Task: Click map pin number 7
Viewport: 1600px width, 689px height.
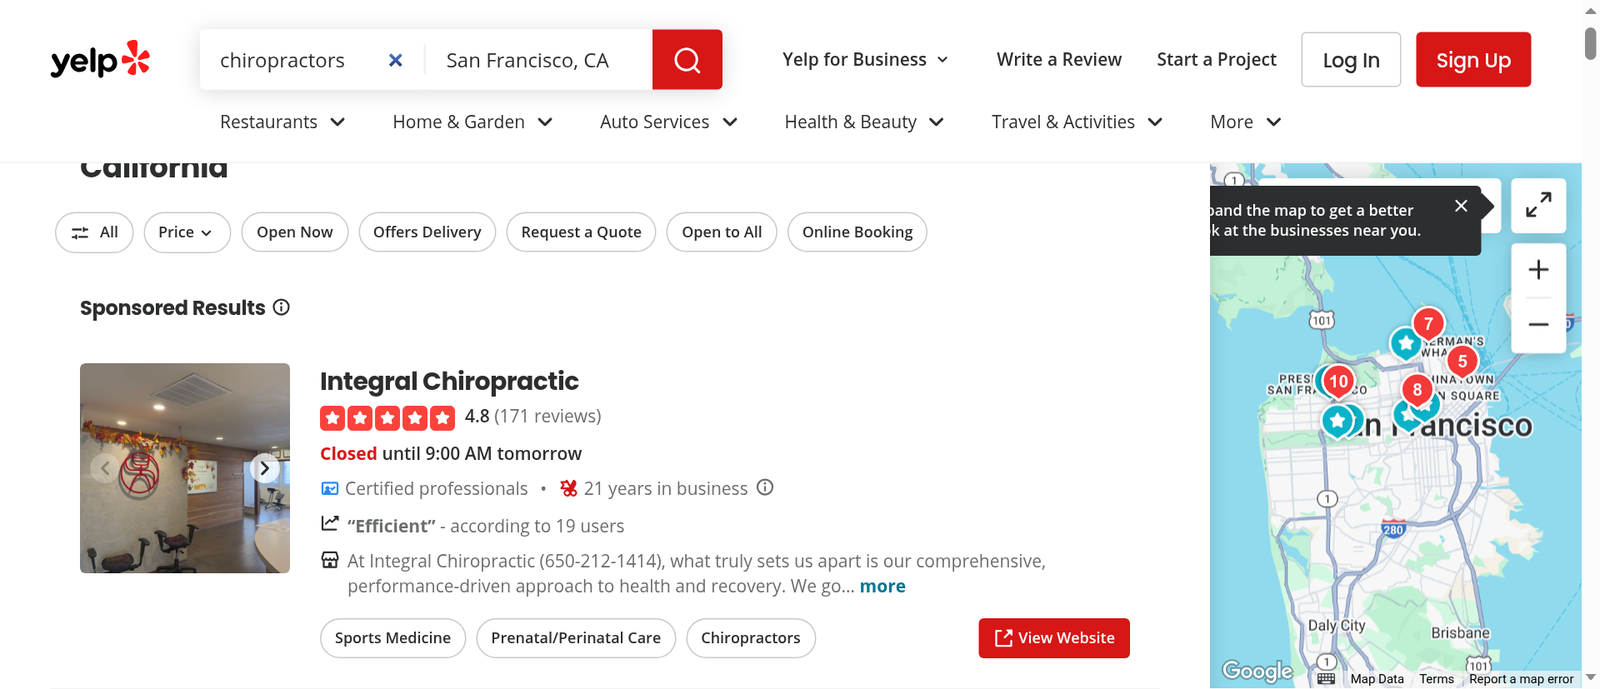Action: click(1428, 324)
